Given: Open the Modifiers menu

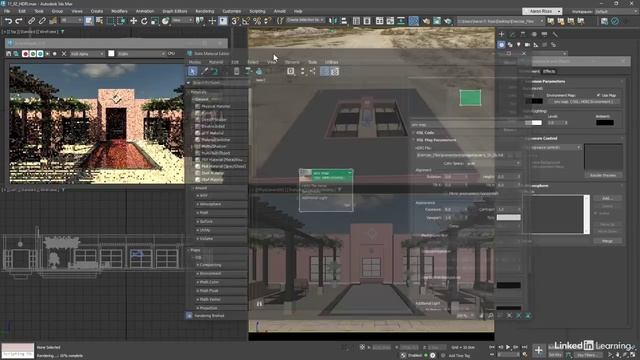Looking at the screenshot, I should pyautogui.click(x=120, y=11).
